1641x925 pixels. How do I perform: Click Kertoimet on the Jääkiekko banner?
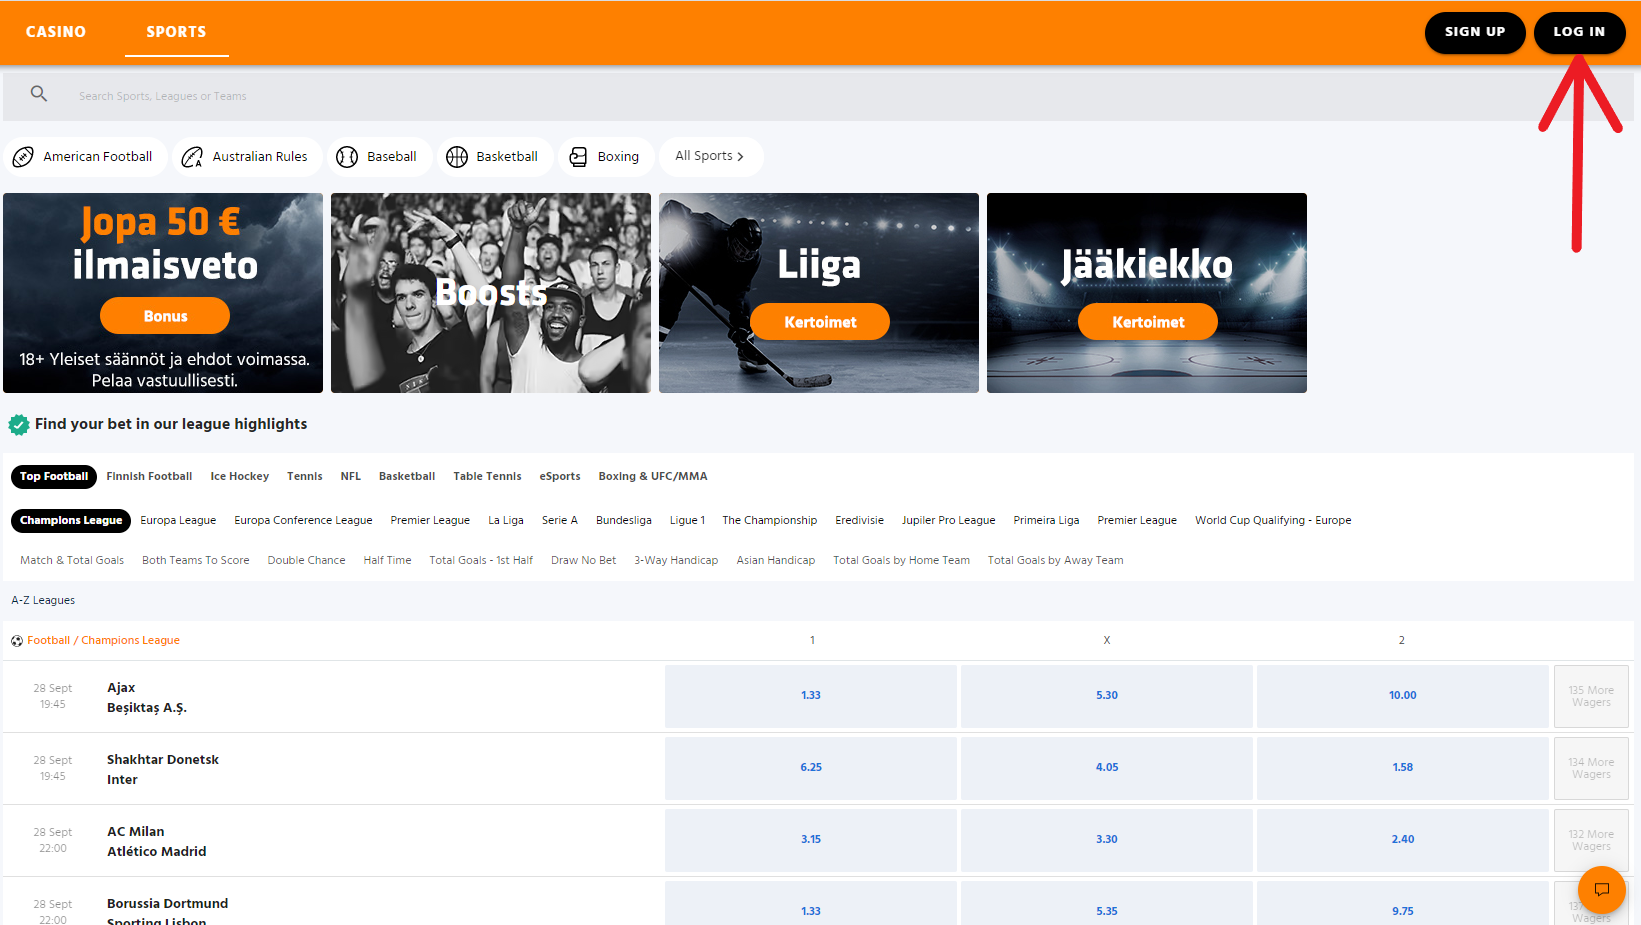[x=1148, y=322]
